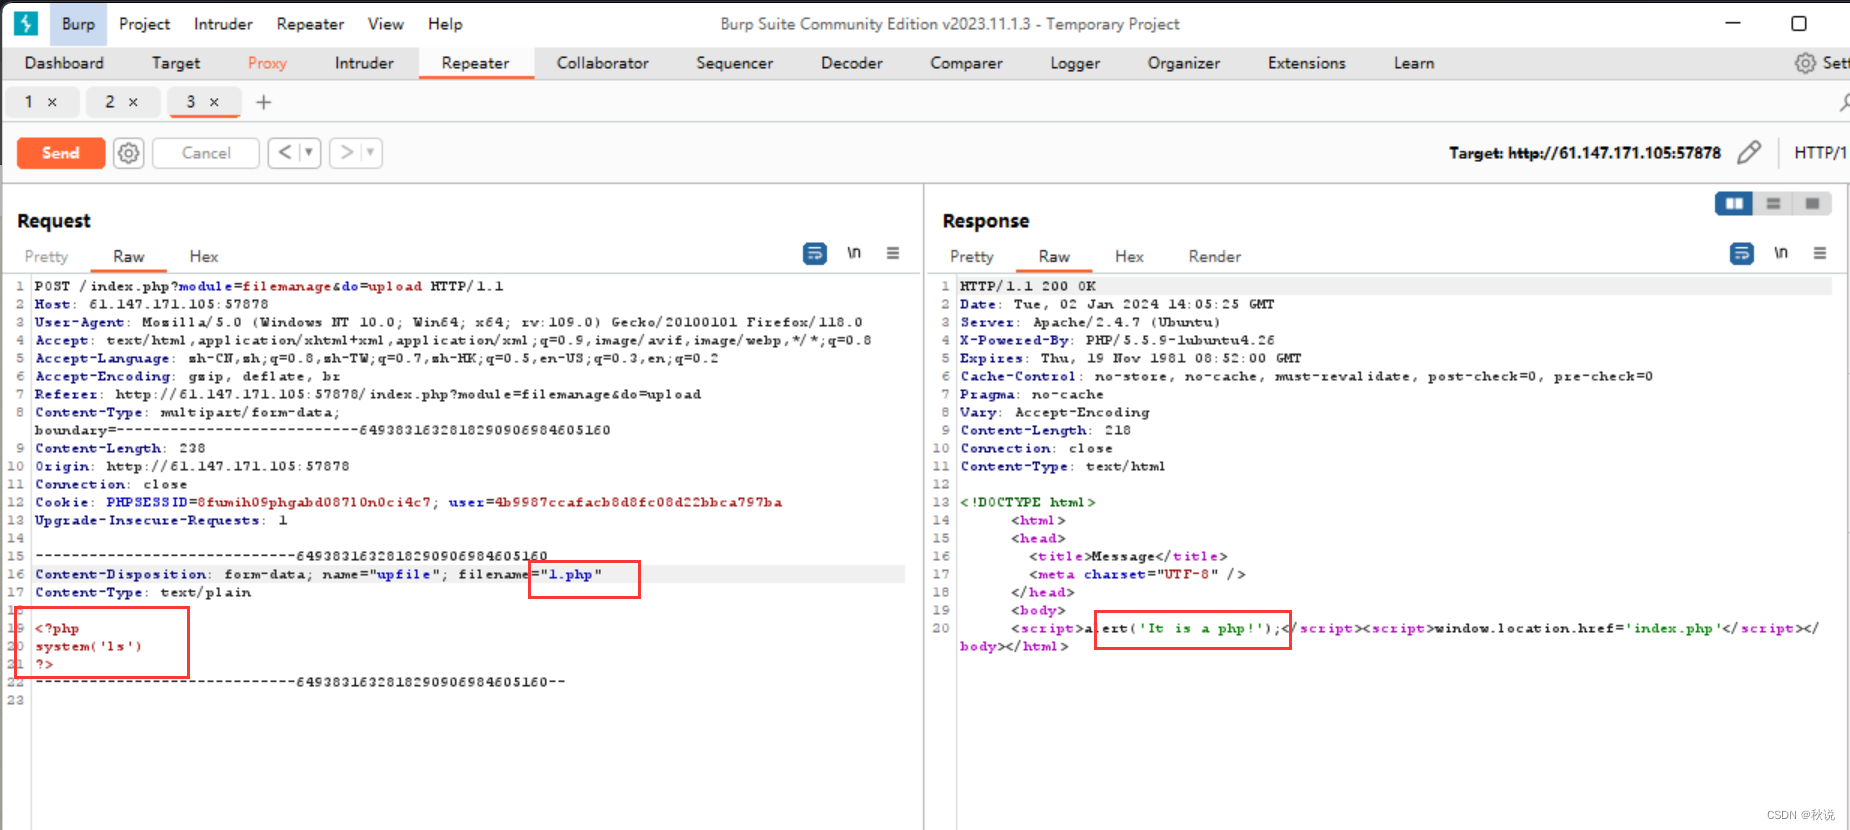This screenshot has width=1850, height=830.
Task: Open the Burp menu
Action: tap(78, 24)
